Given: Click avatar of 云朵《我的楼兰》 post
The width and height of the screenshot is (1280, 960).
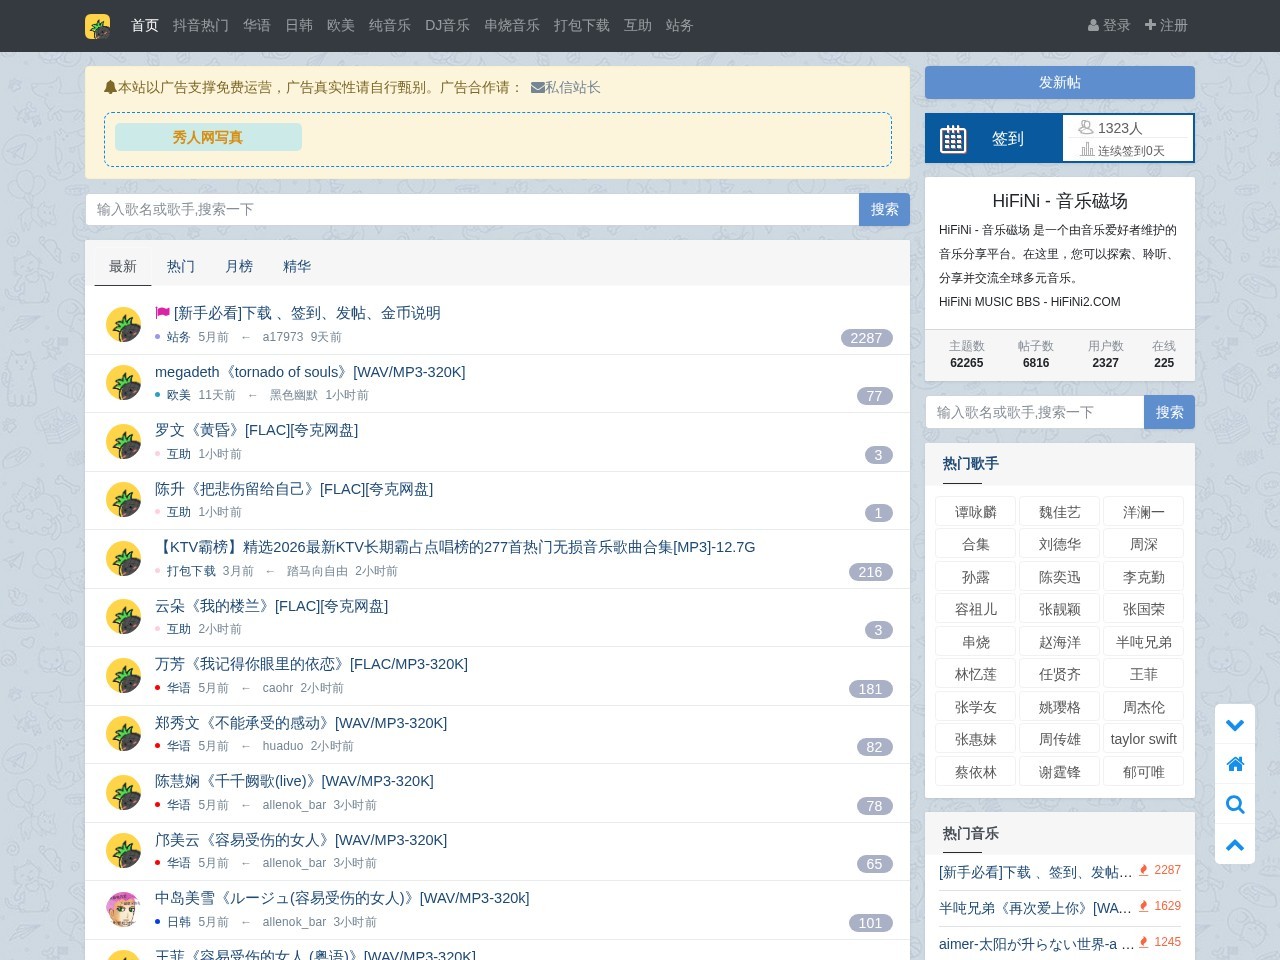Looking at the screenshot, I should [x=123, y=617].
